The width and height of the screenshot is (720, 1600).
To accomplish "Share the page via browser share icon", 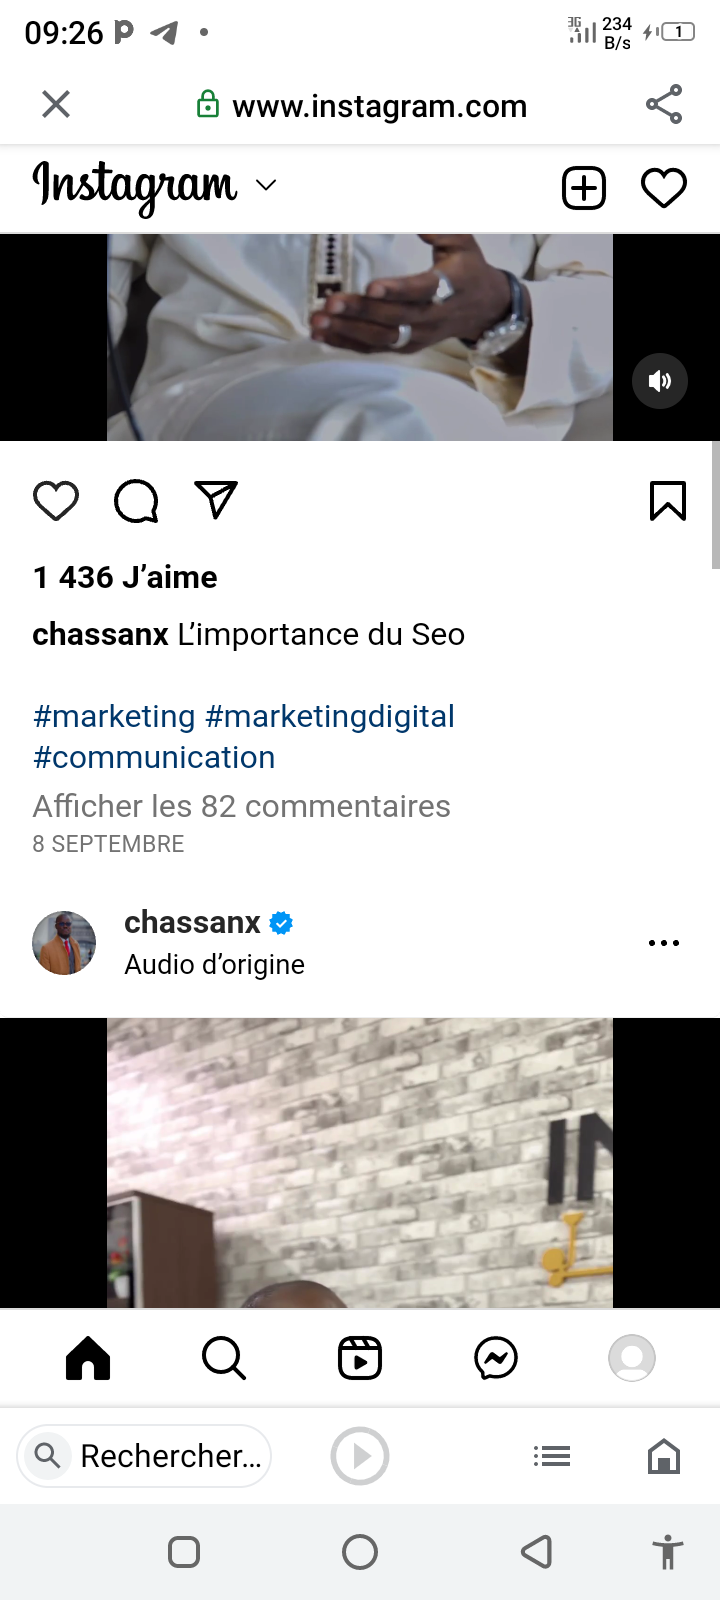I will point(664,104).
